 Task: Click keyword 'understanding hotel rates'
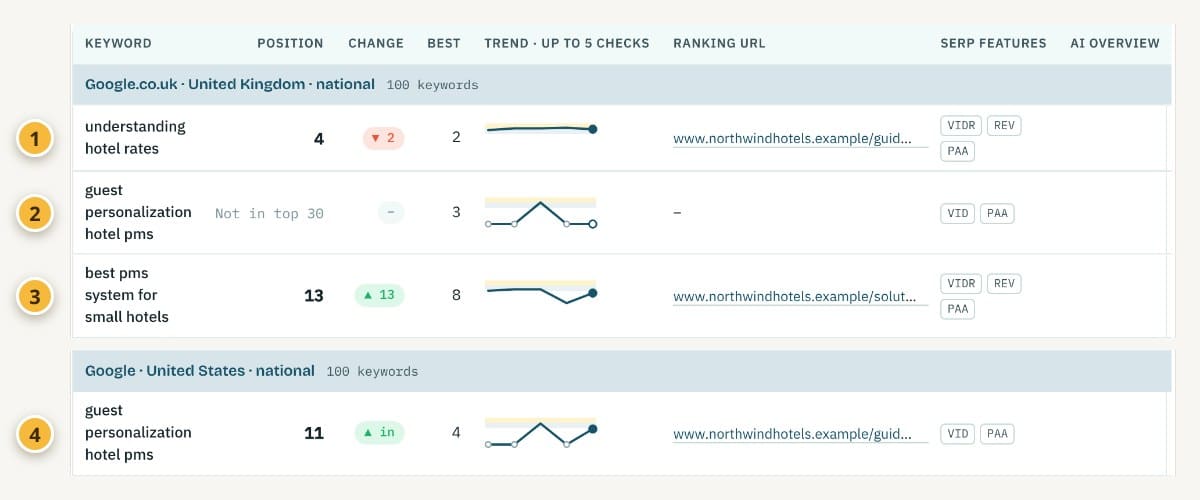click(135, 137)
